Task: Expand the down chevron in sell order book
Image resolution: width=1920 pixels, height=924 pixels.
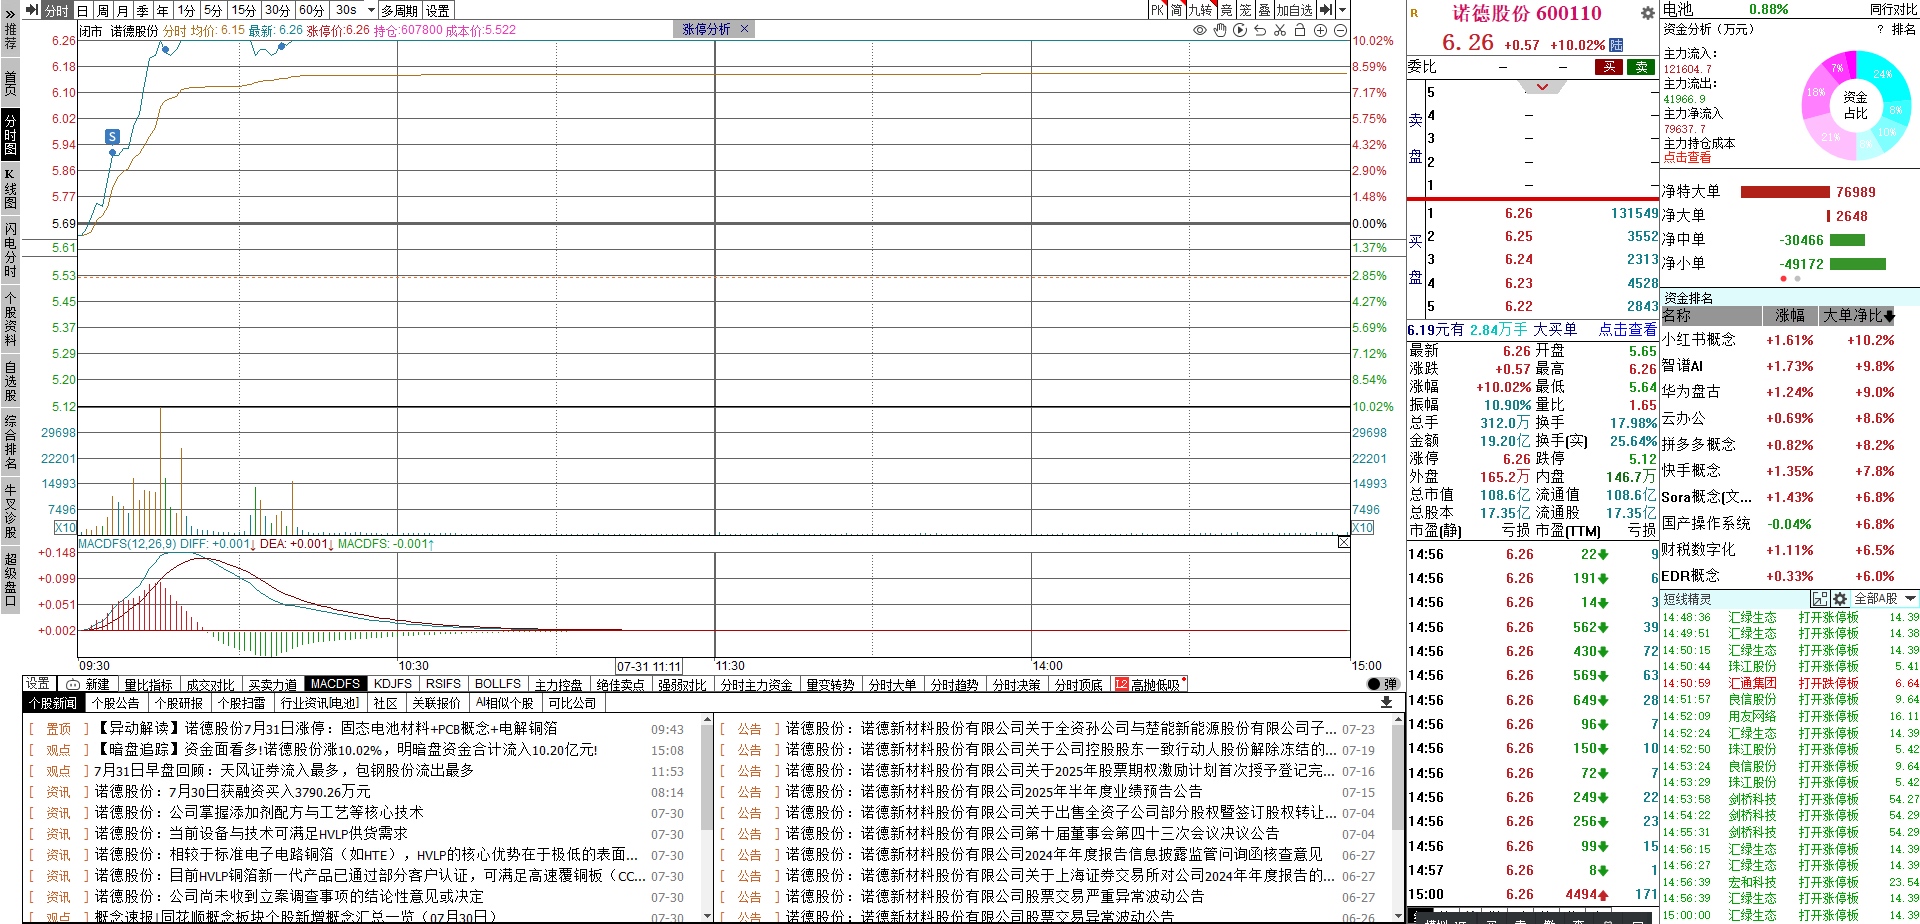Action: [1542, 87]
